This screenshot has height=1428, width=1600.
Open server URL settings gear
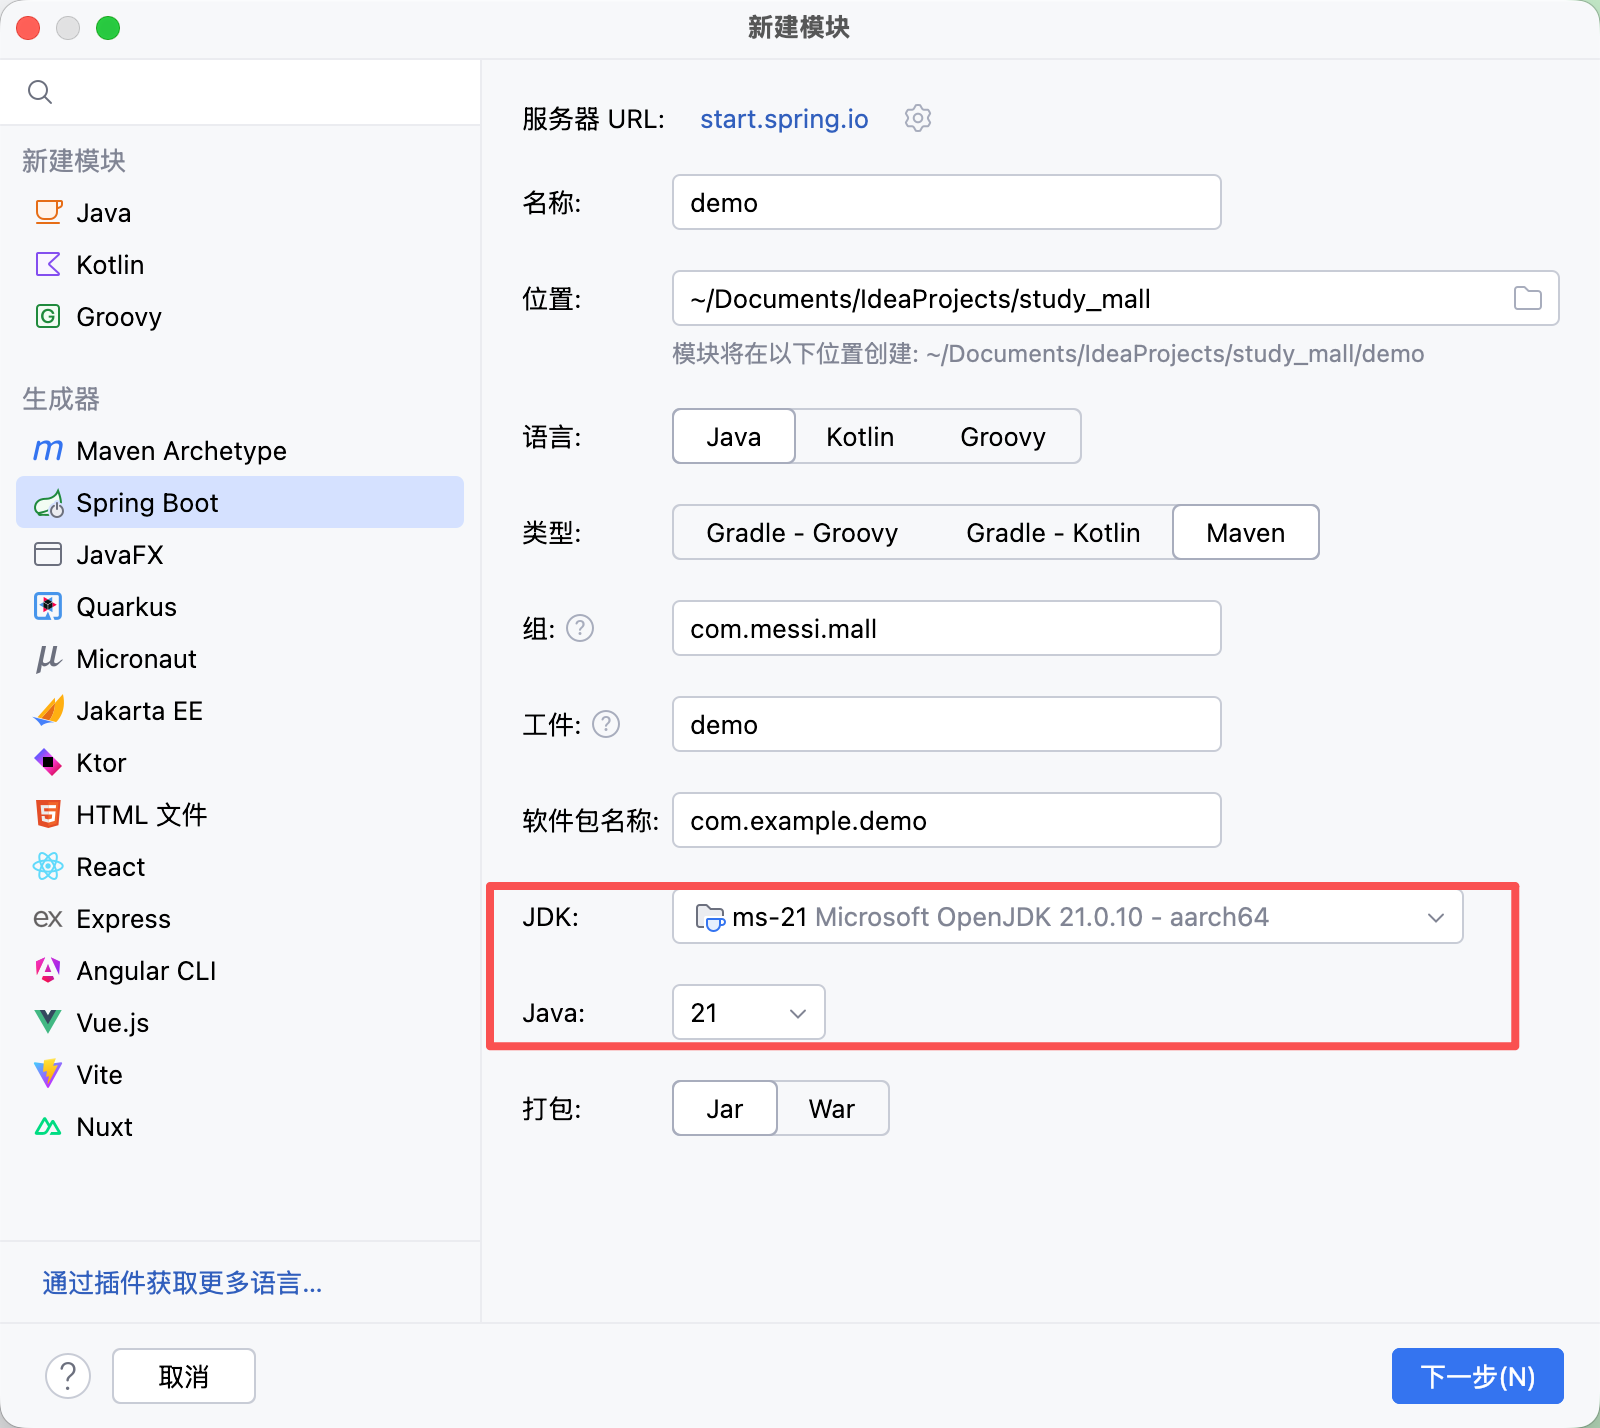coord(918,118)
